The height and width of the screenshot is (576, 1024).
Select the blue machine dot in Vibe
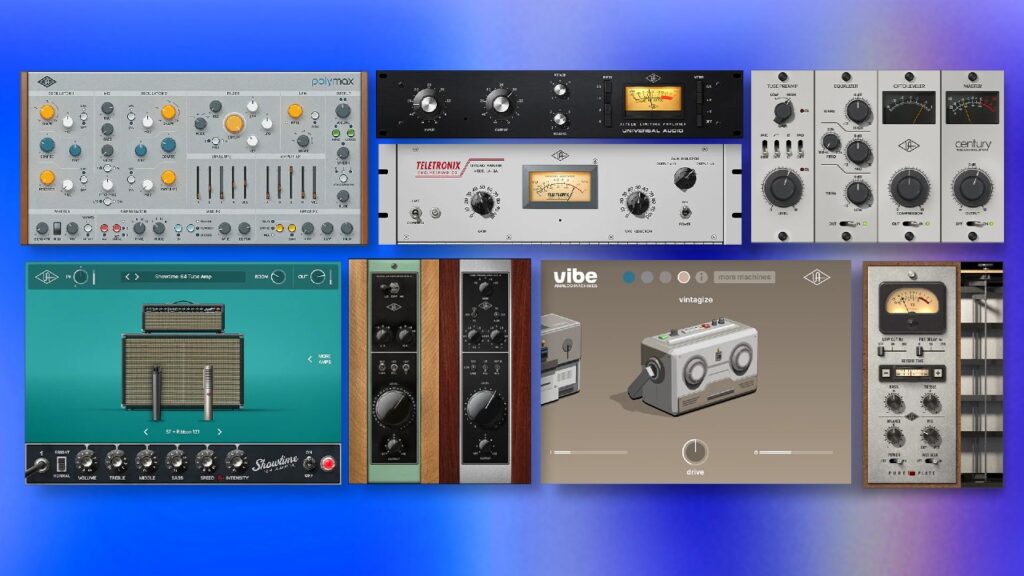click(629, 277)
